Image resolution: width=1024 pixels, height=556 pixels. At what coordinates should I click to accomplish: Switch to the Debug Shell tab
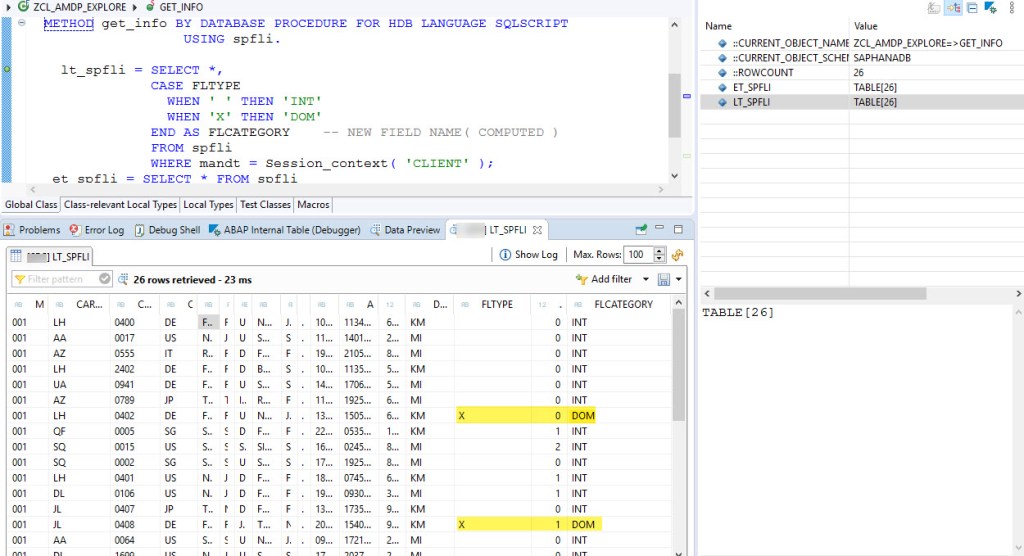(x=167, y=230)
